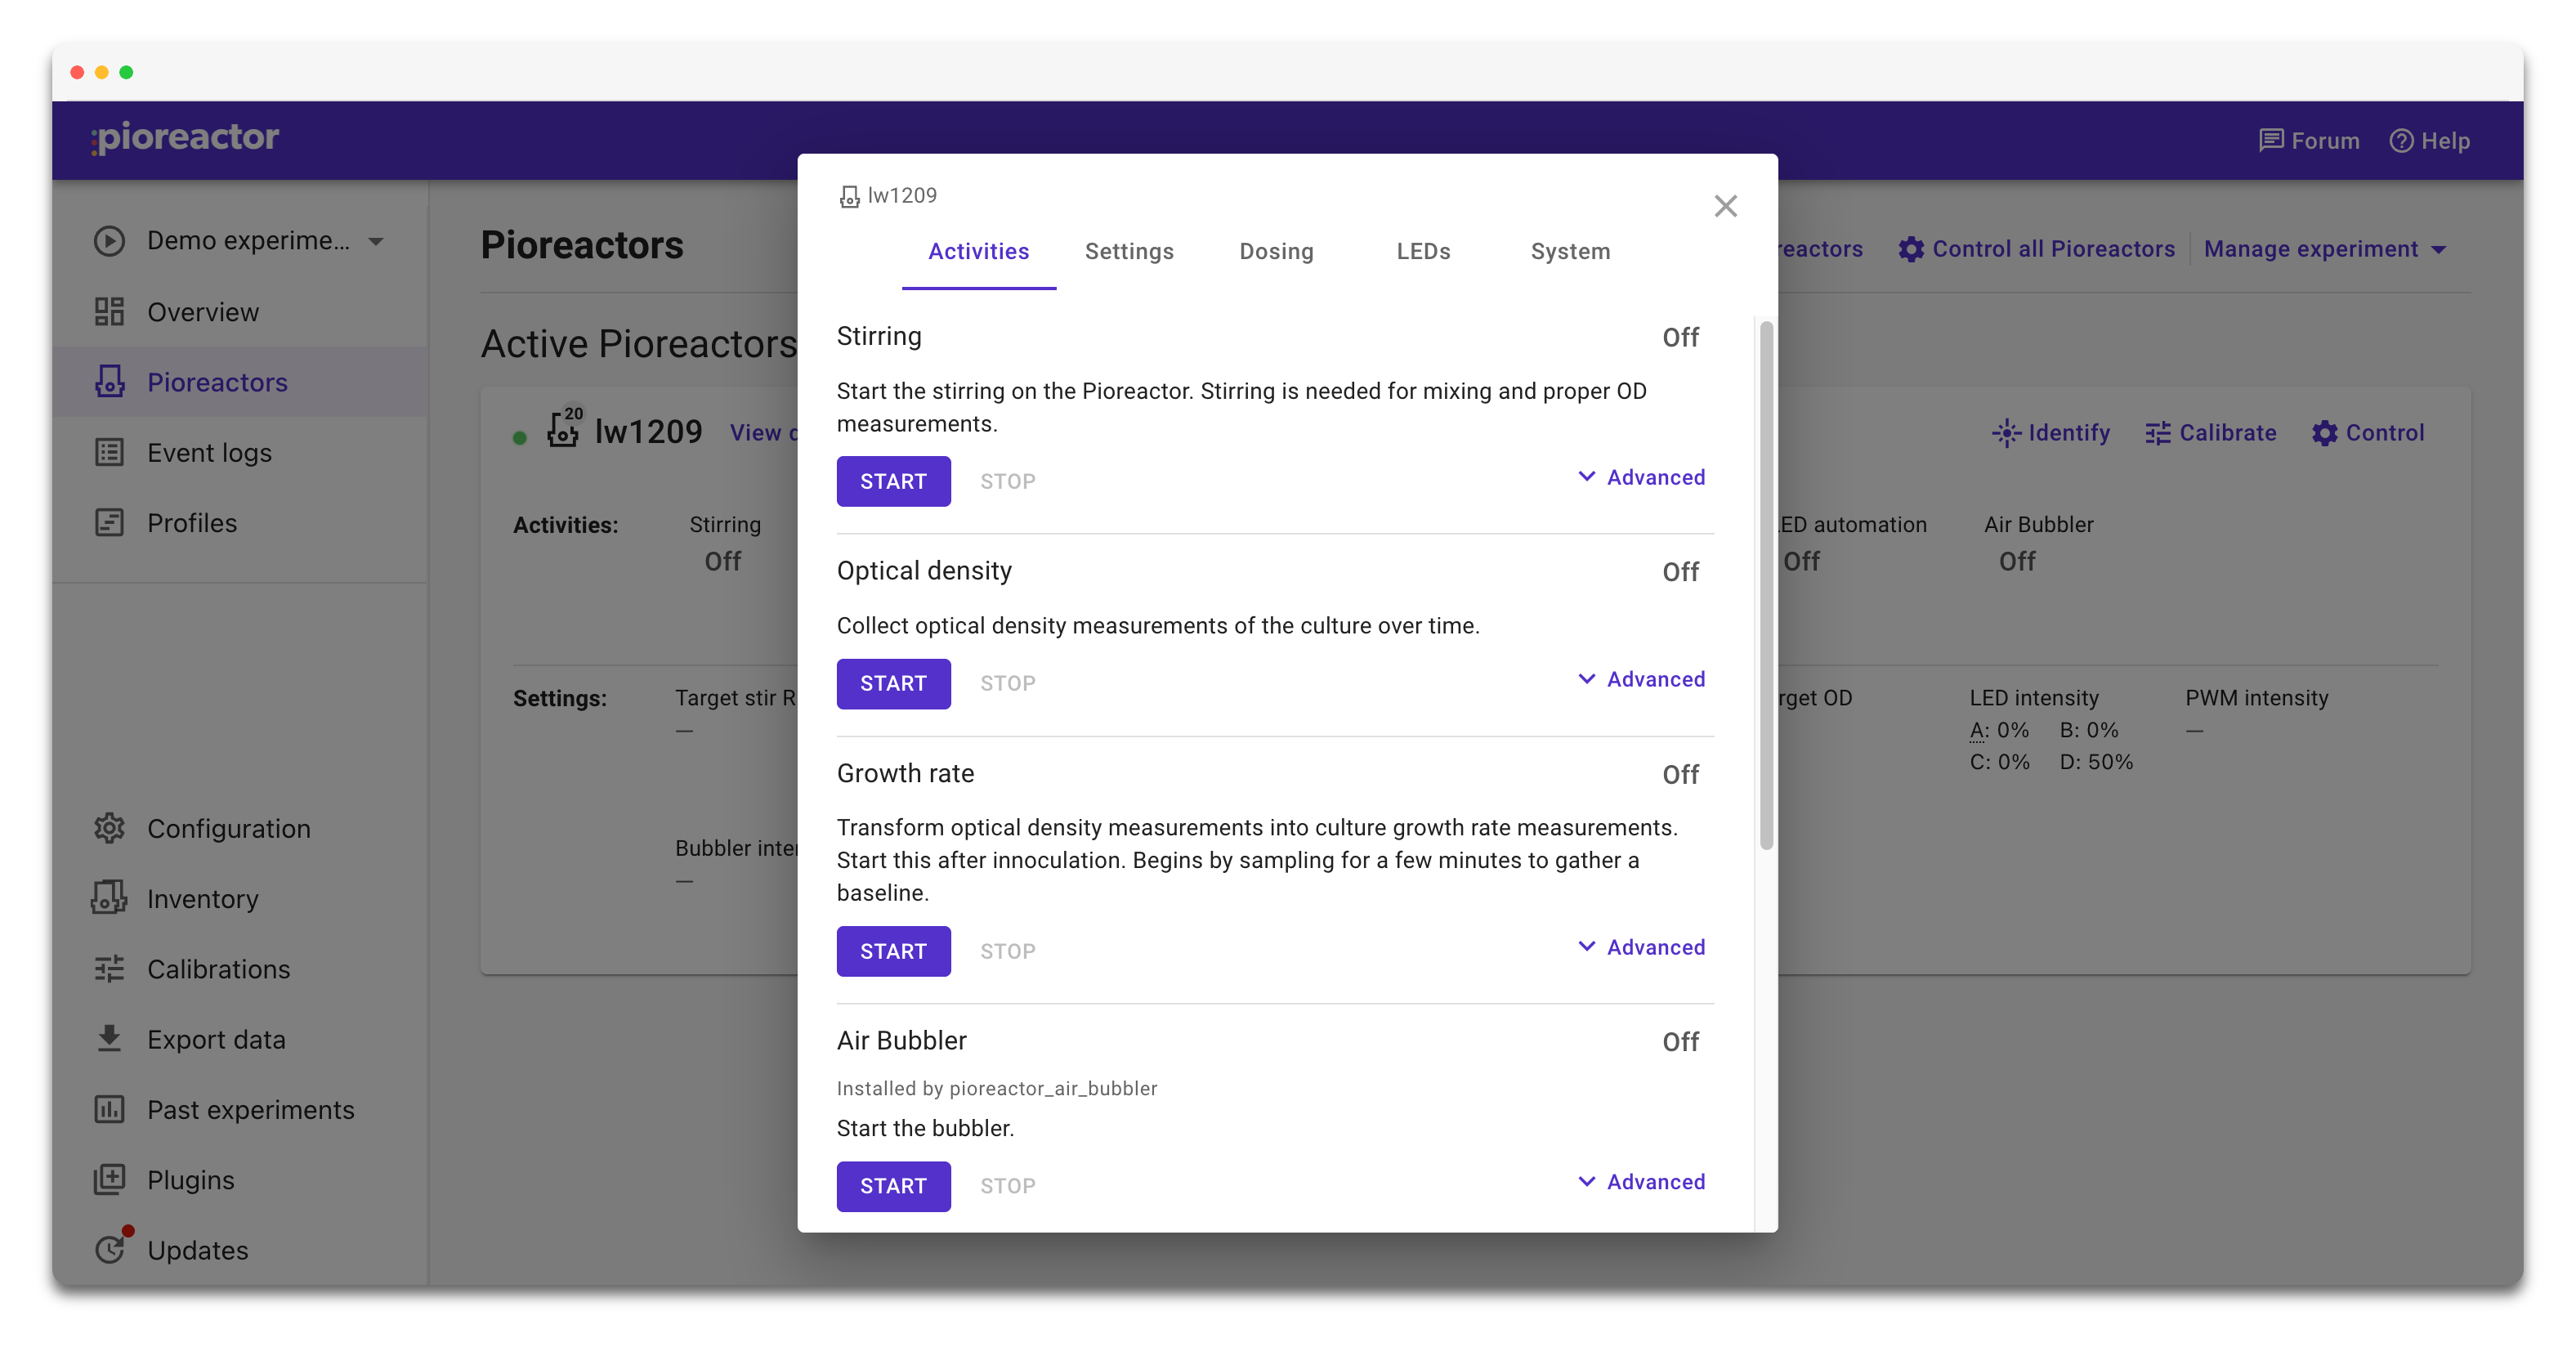Switch to the LEDs tab
2576x1347 pixels.
click(1422, 251)
